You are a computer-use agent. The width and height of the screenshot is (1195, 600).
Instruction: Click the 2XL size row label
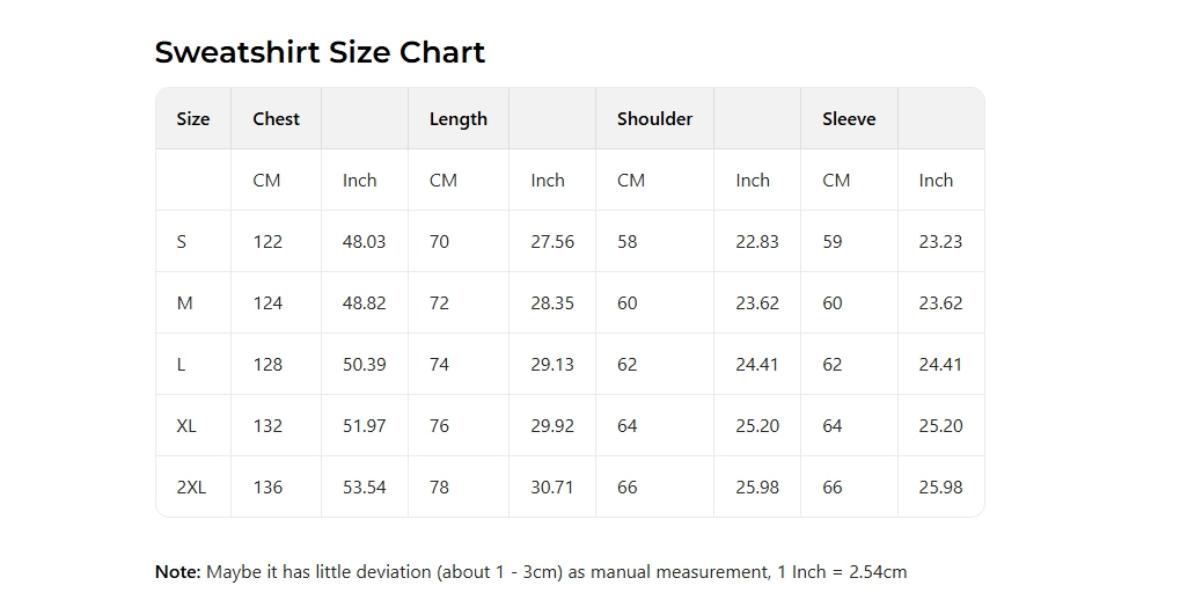191,488
